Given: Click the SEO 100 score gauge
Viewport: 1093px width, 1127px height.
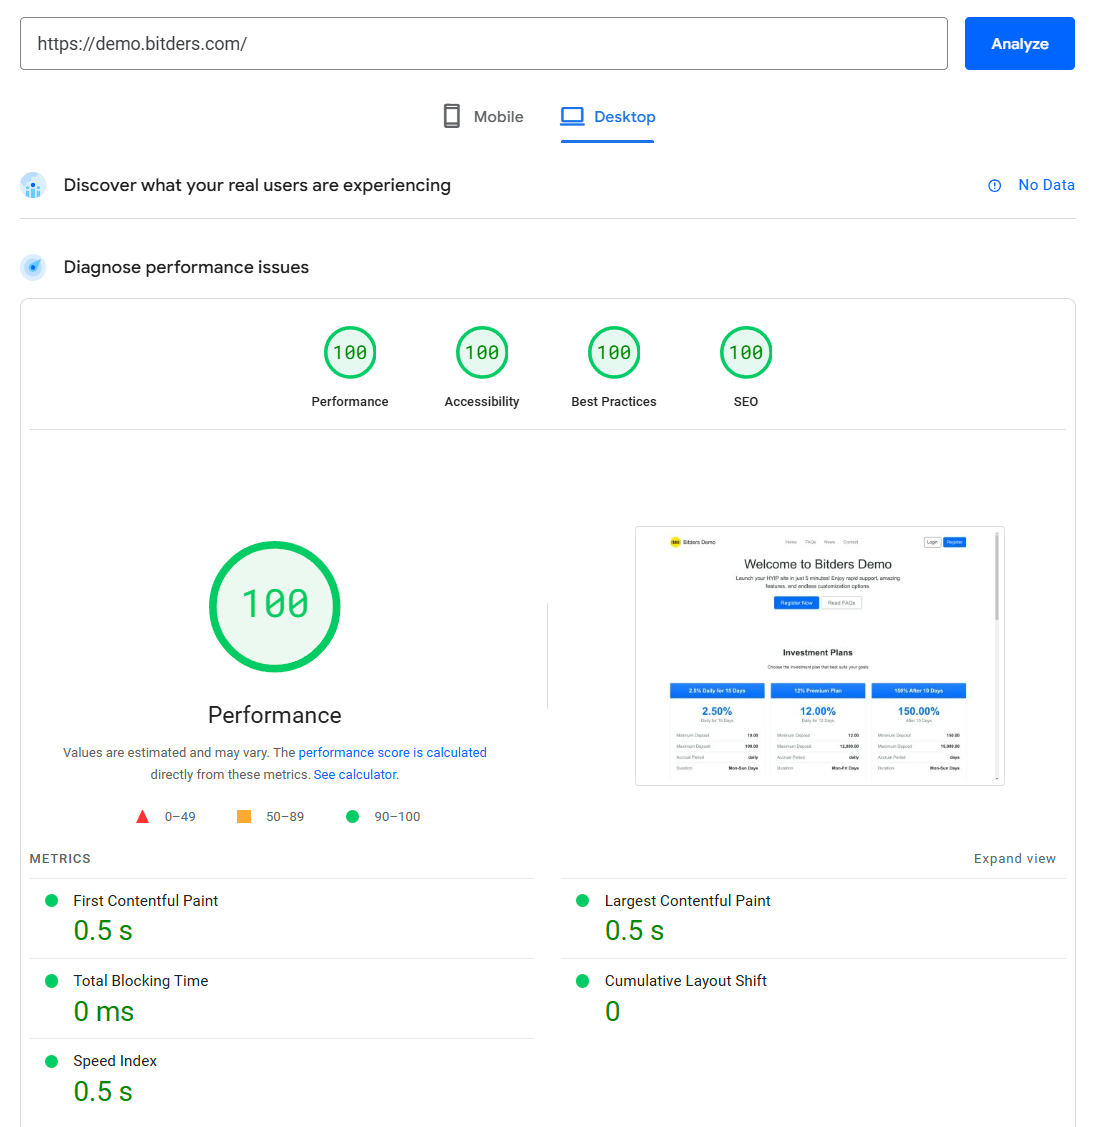Looking at the screenshot, I should coord(745,352).
